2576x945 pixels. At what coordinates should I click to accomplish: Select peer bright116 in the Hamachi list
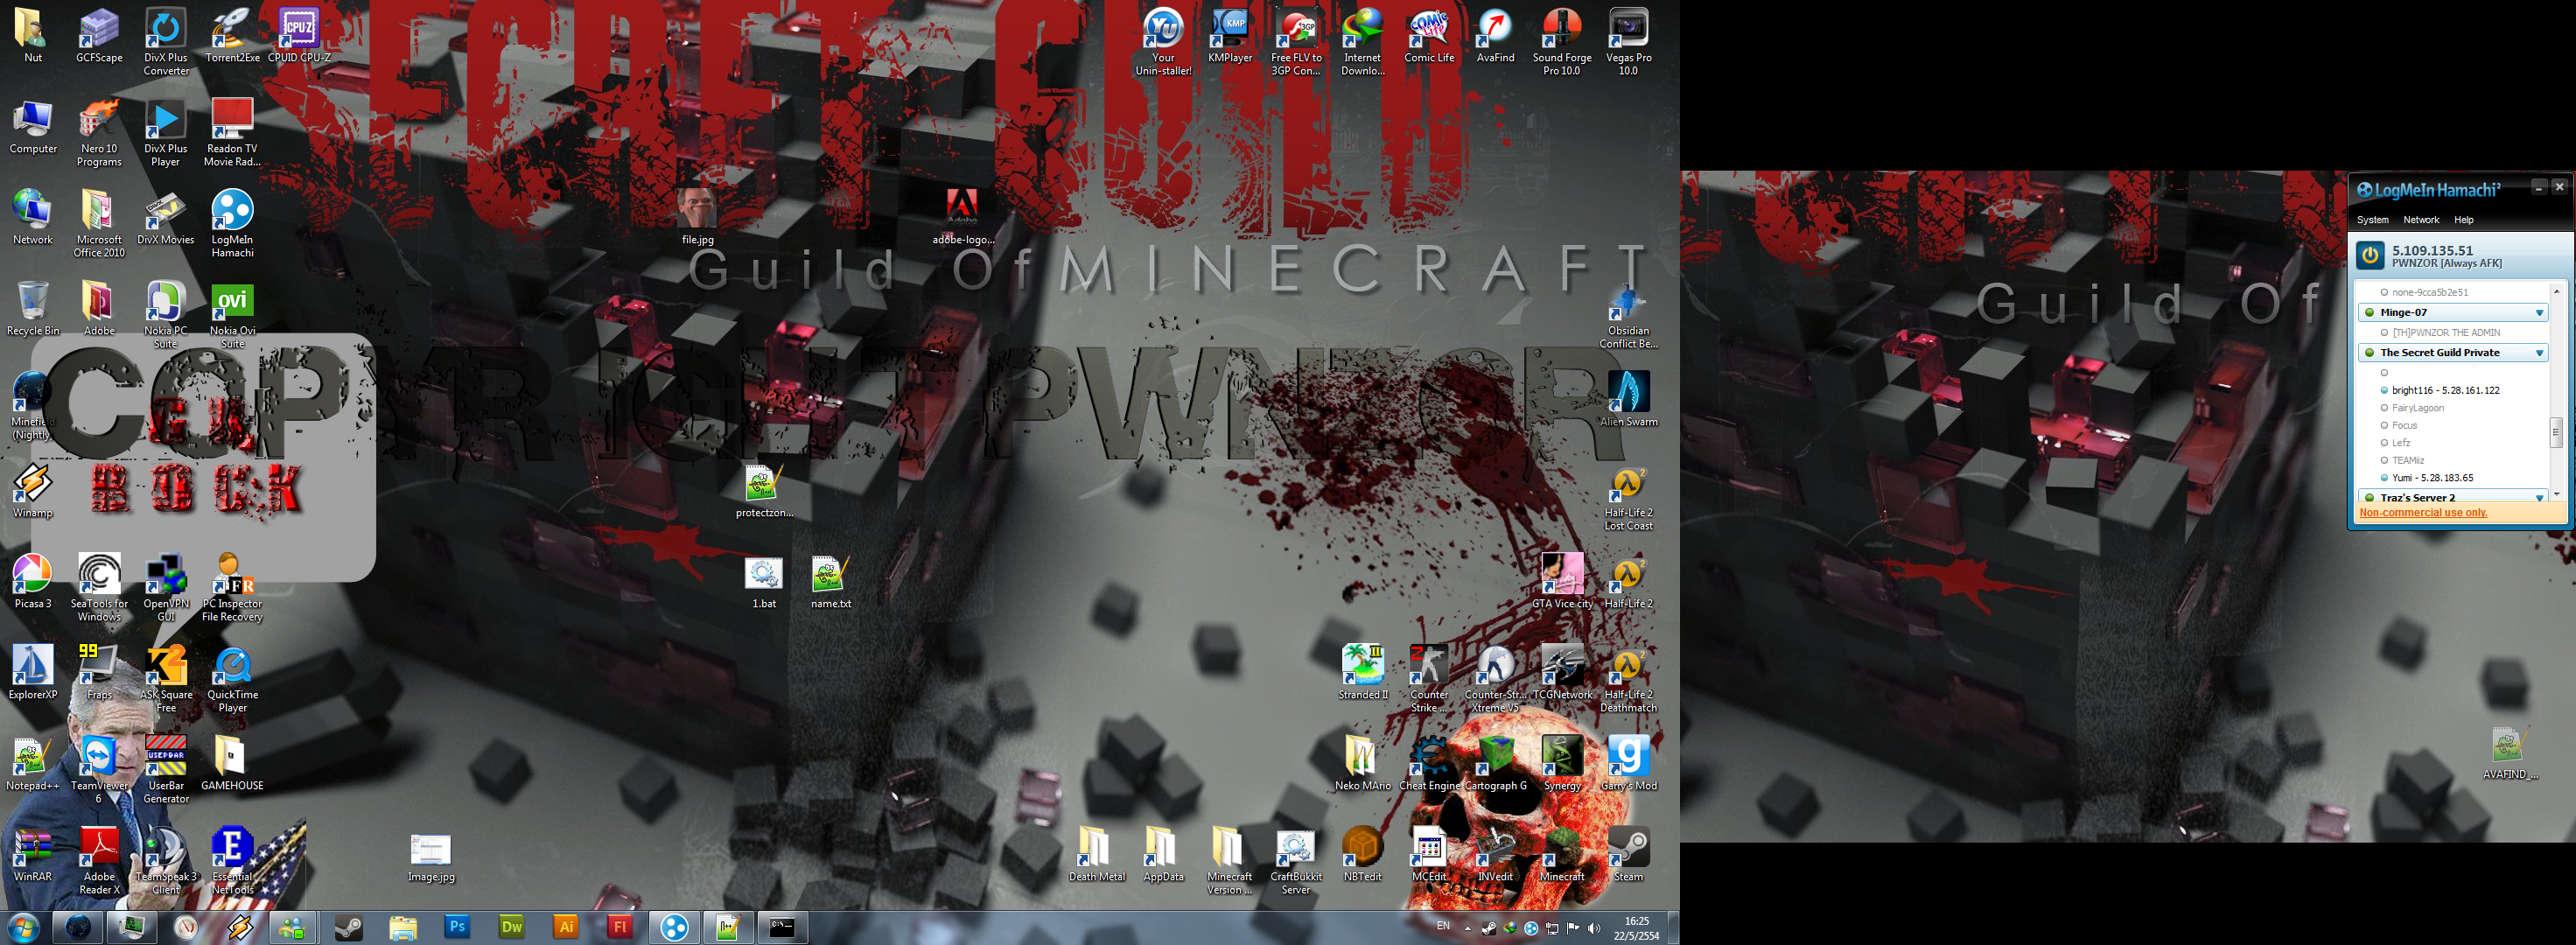coord(2445,391)
